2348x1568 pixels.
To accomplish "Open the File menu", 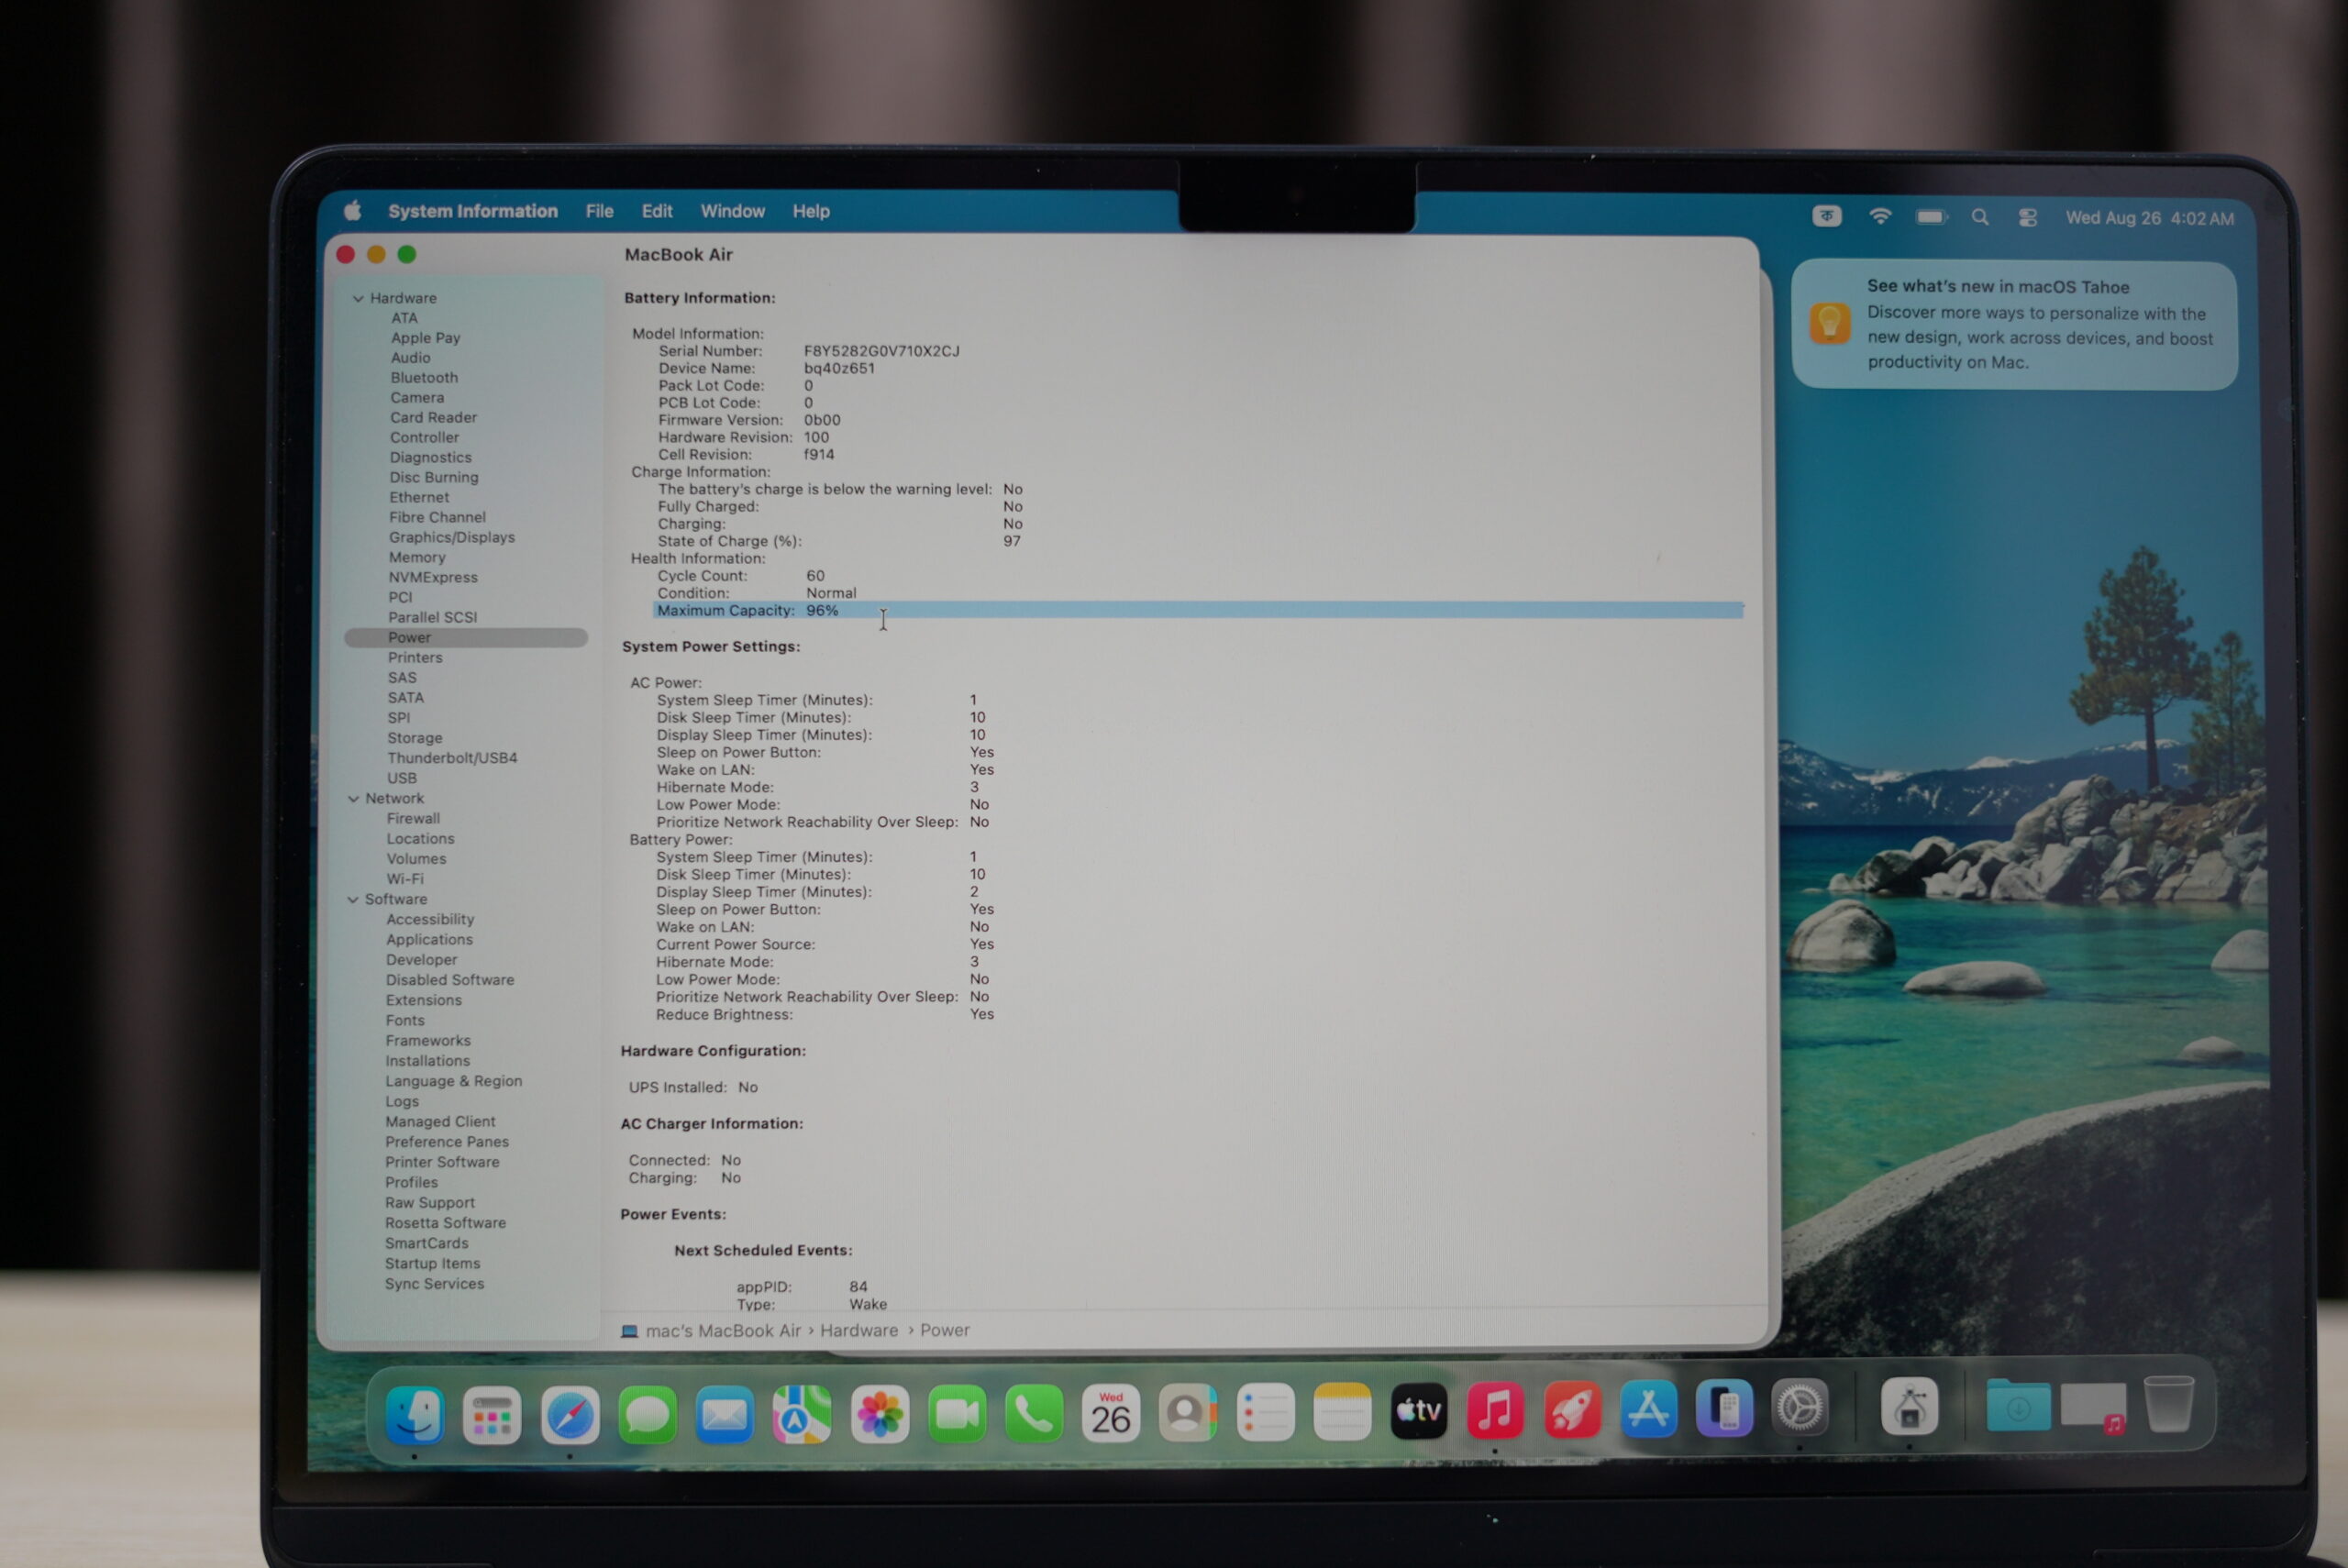I will [599, 211].
